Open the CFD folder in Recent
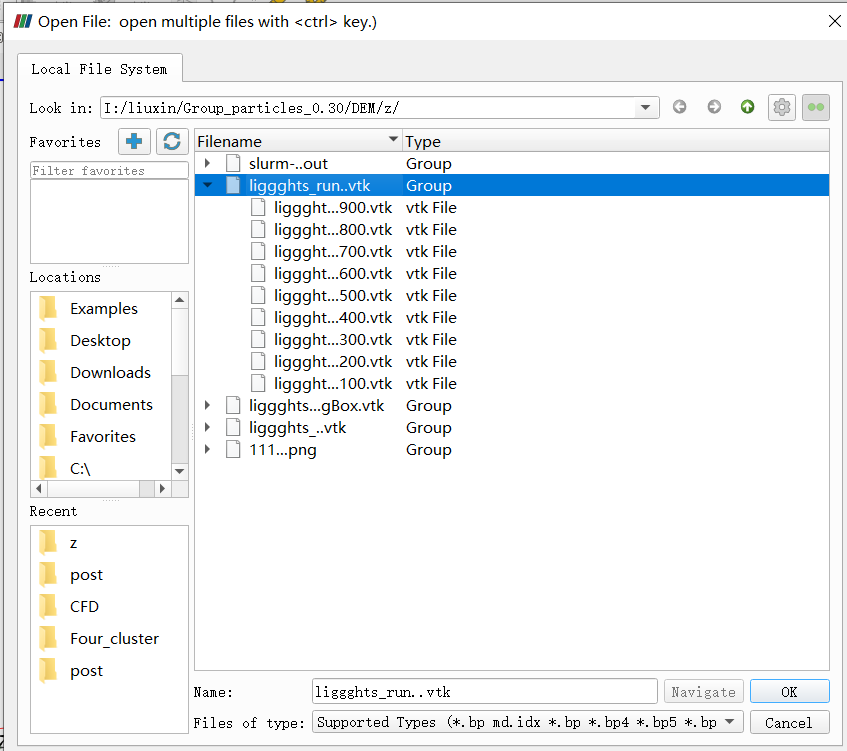 [84, 607]
